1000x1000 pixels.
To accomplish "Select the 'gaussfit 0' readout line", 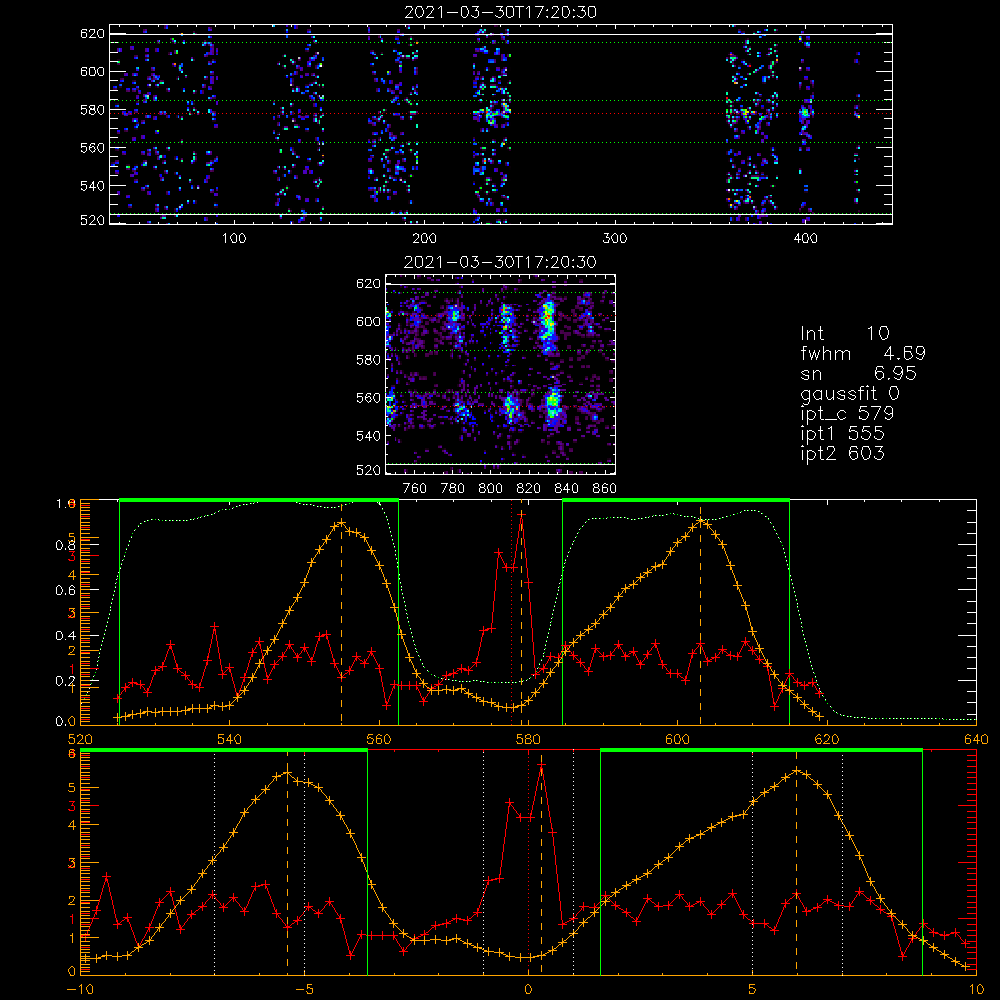I will click(x=850, y=393).
